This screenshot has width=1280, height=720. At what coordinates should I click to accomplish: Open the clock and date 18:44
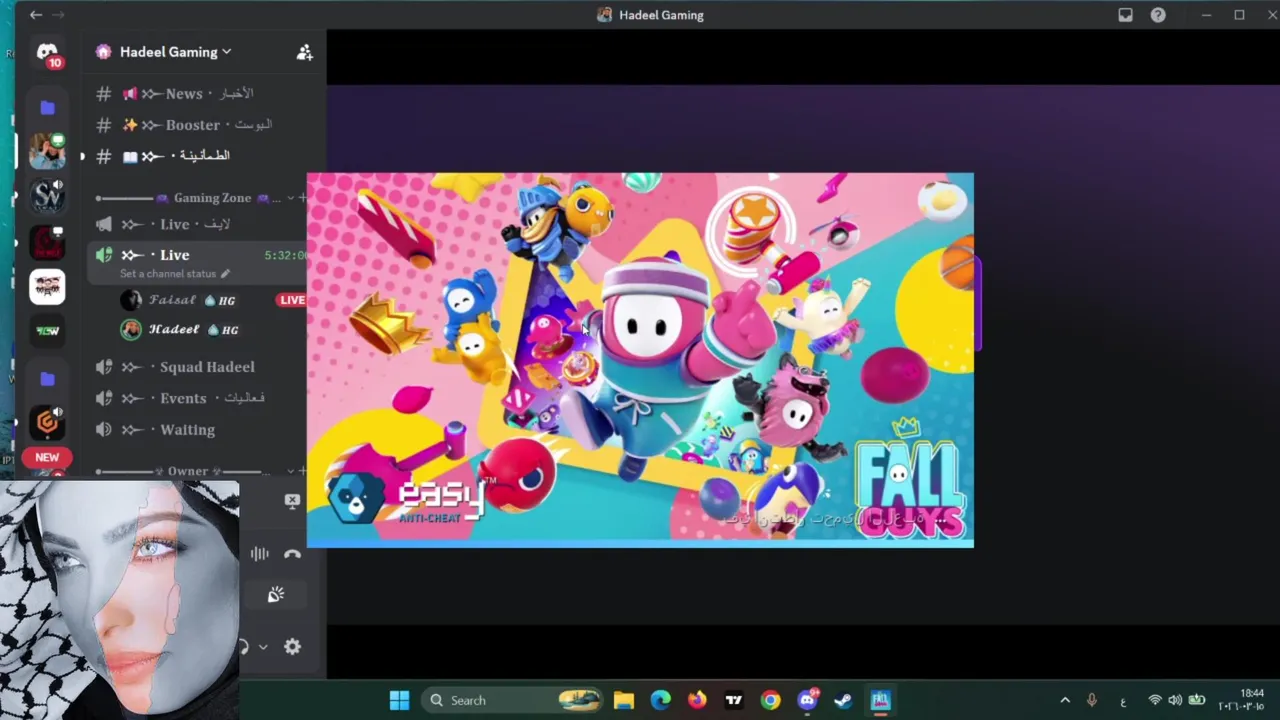coord(1241,700)
